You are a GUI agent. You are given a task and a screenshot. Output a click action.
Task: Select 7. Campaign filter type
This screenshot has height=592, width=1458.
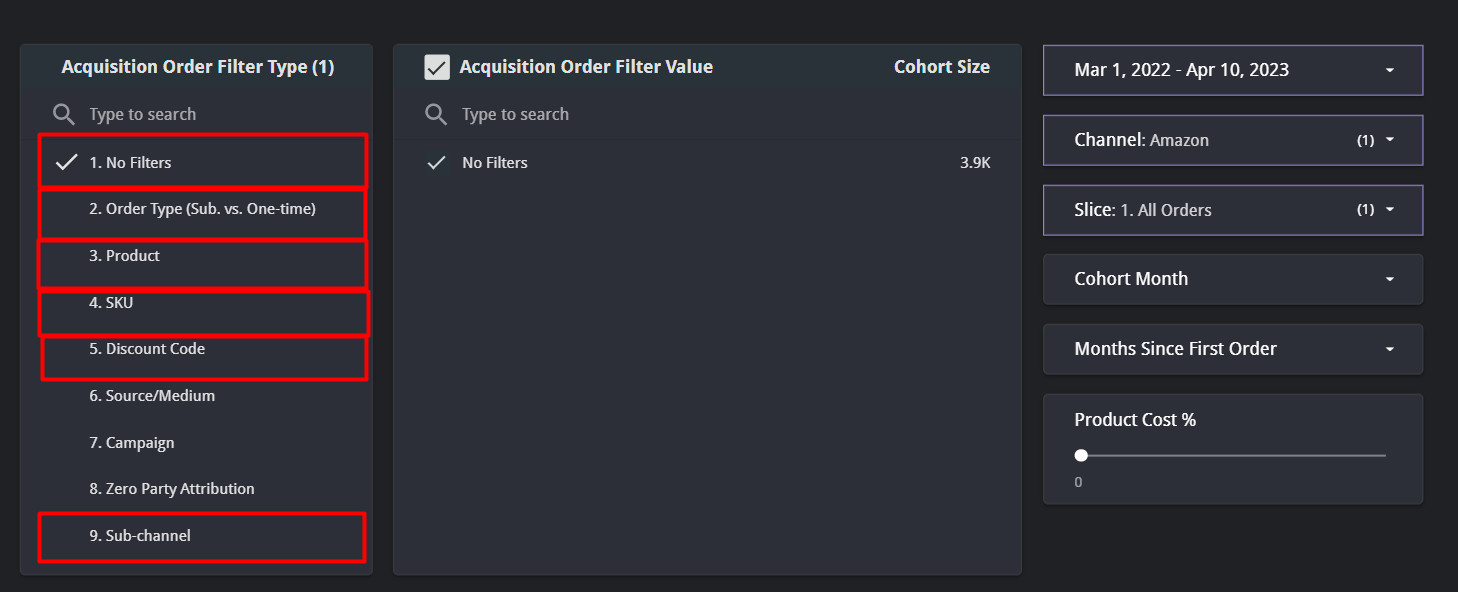pos(132,442)
